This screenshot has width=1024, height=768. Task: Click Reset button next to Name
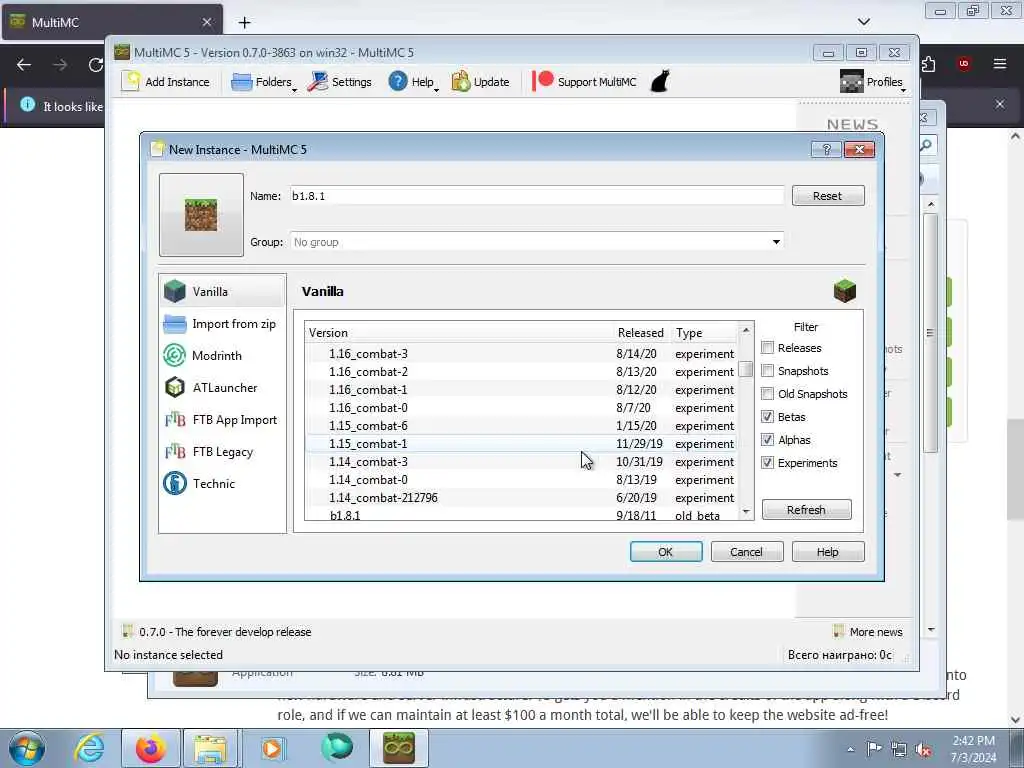828,196
